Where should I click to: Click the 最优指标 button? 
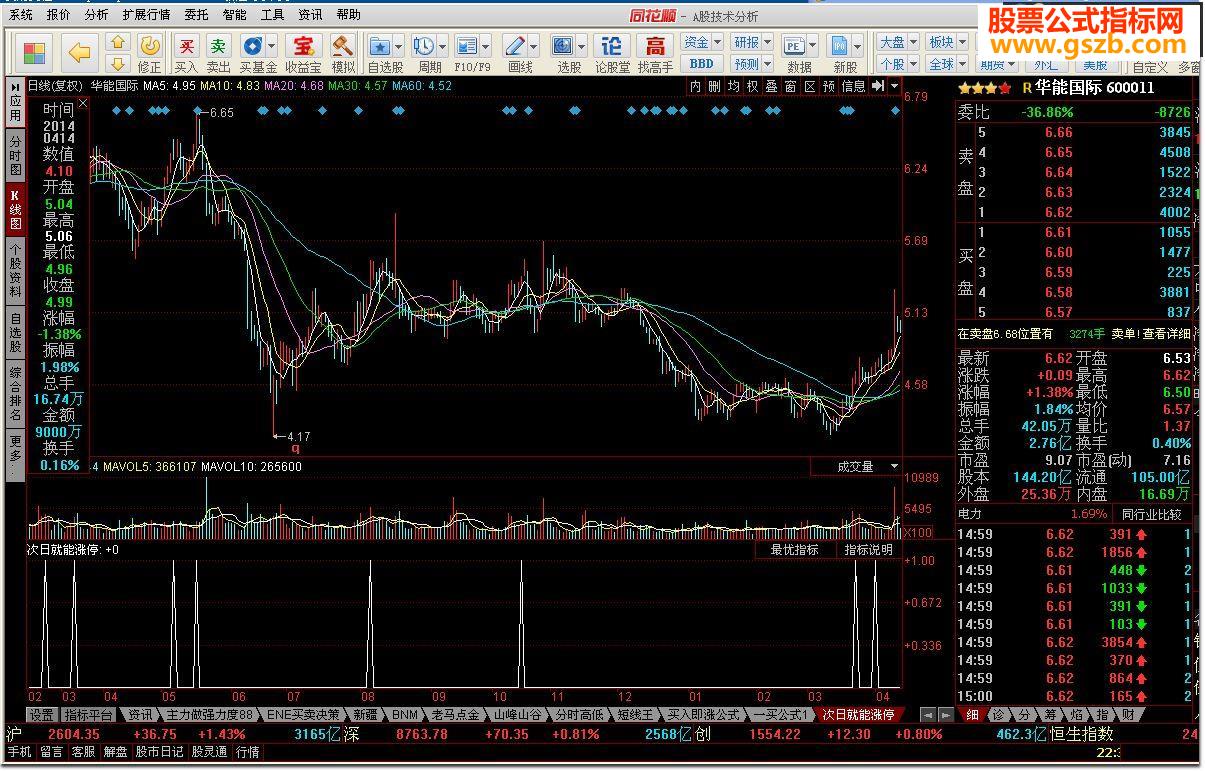point(794,550)
